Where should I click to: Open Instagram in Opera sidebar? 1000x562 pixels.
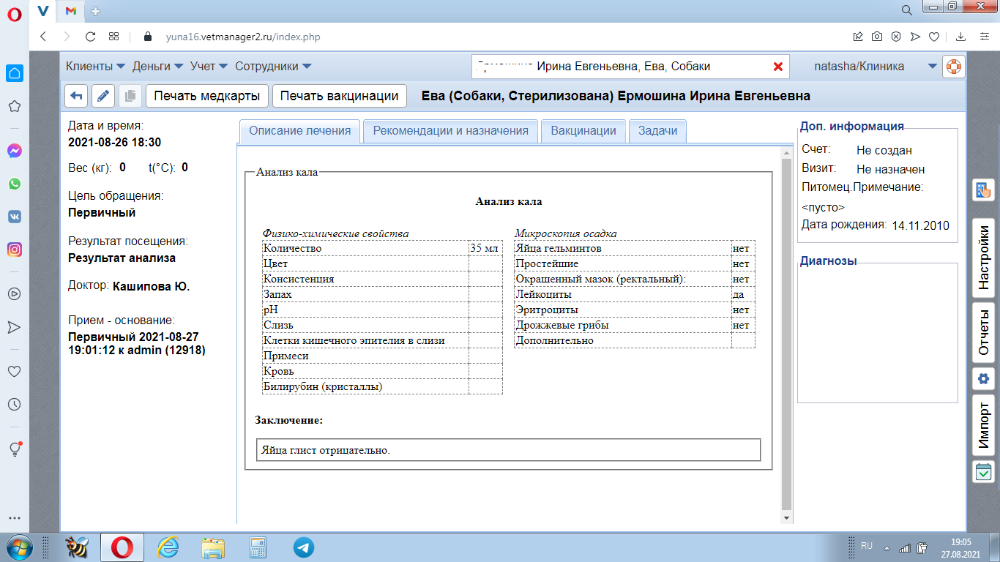click(15, 249)
